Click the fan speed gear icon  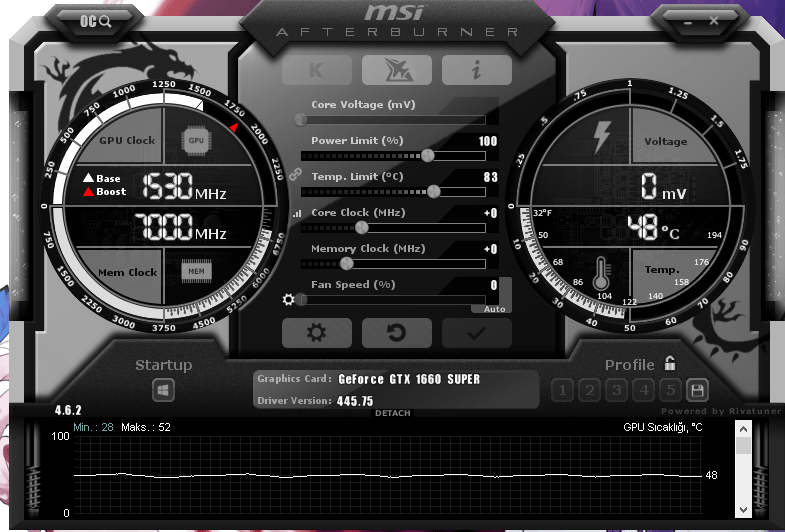(x=288, y=299)
